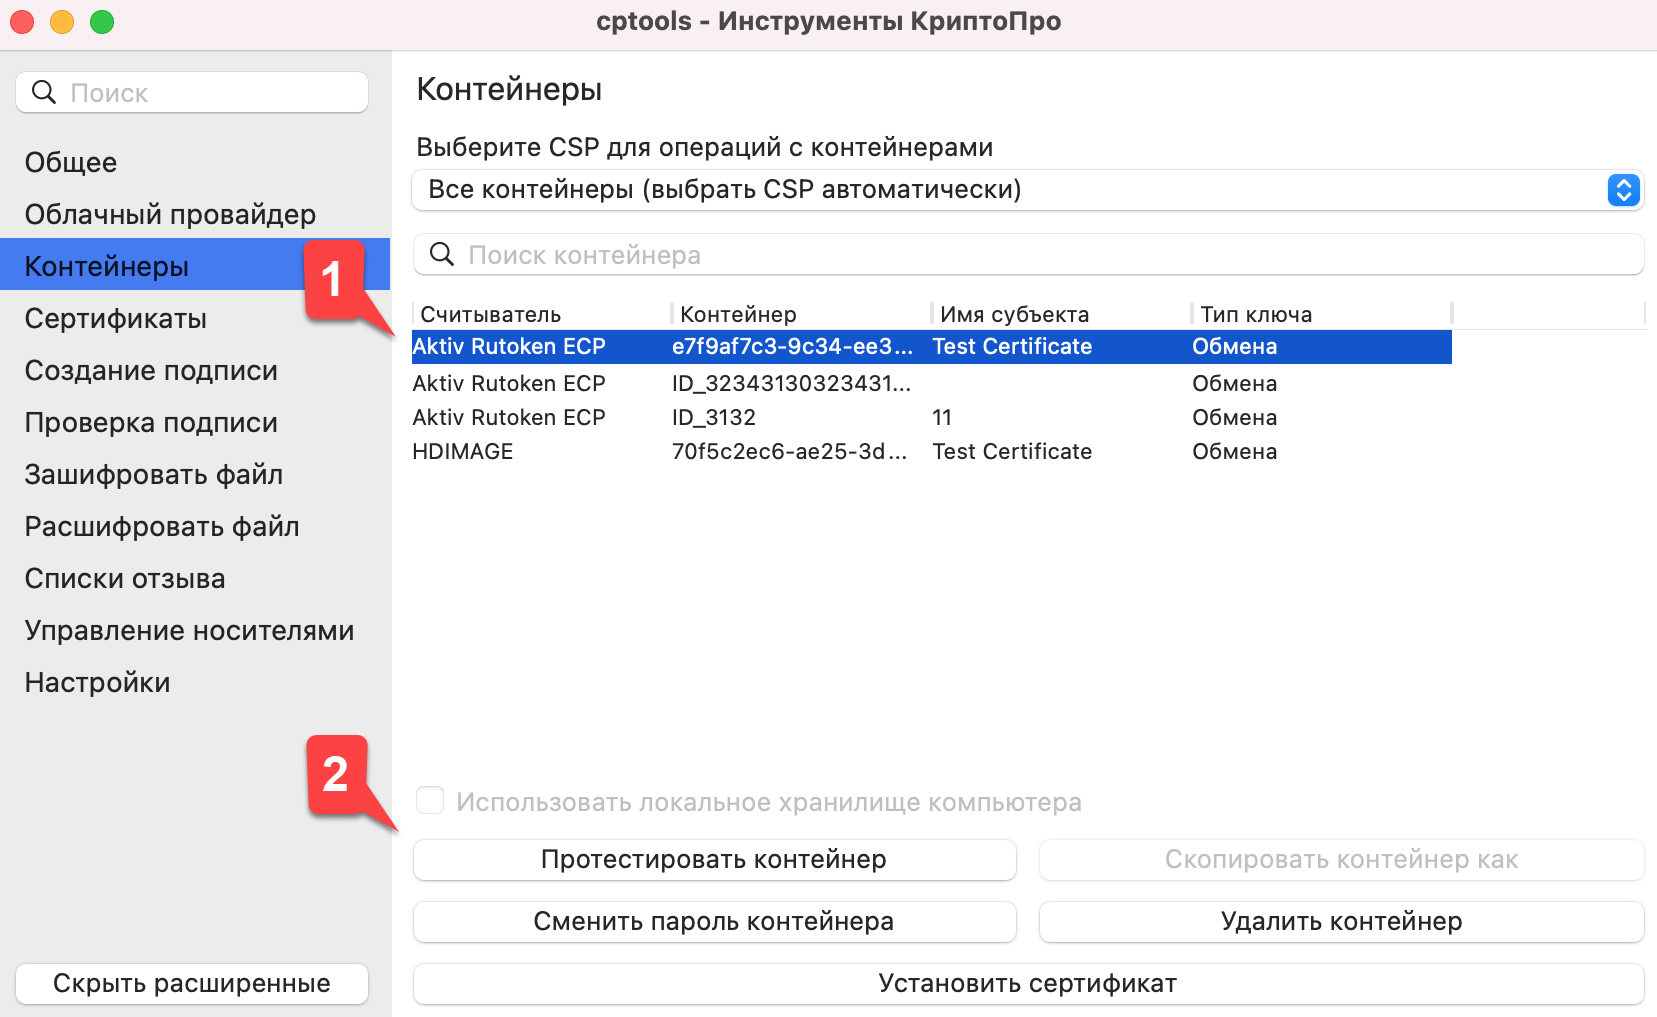Click the green zoom window button

pyautogui.click(x=102, y=21)
